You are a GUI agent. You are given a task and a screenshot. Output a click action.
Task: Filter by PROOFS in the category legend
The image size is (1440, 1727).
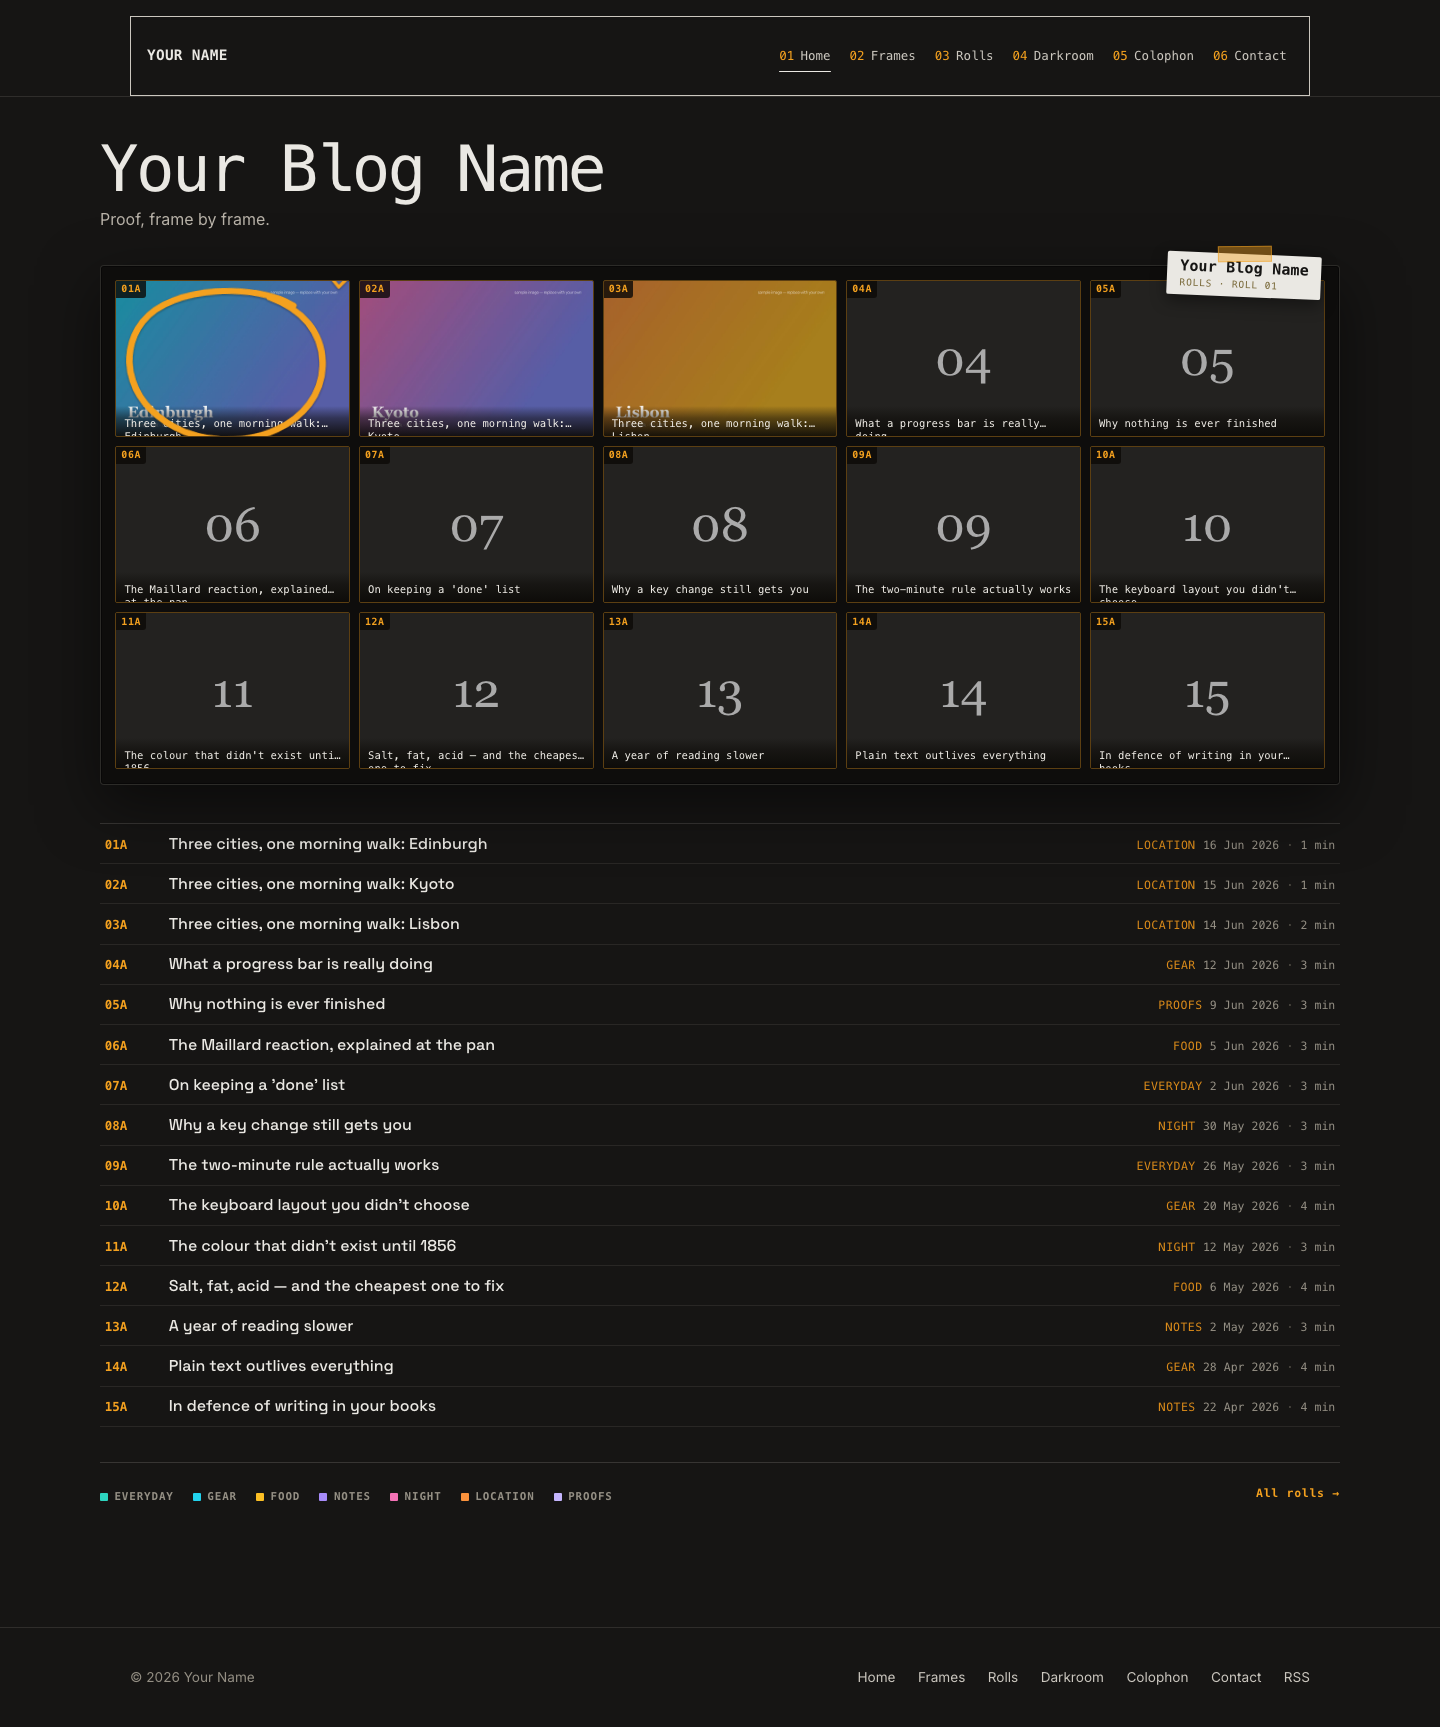click(583, 1497)
